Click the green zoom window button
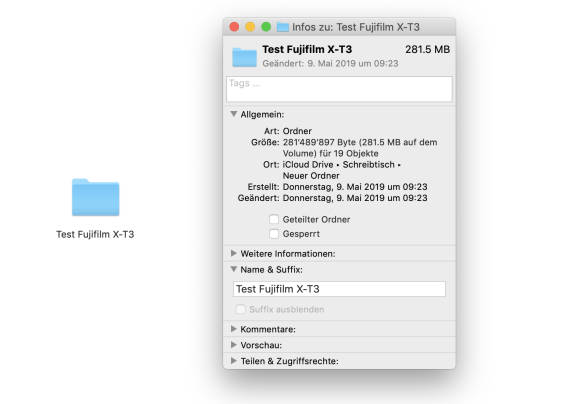The height and width of the screenshot is (404, 580). (266, 27)
